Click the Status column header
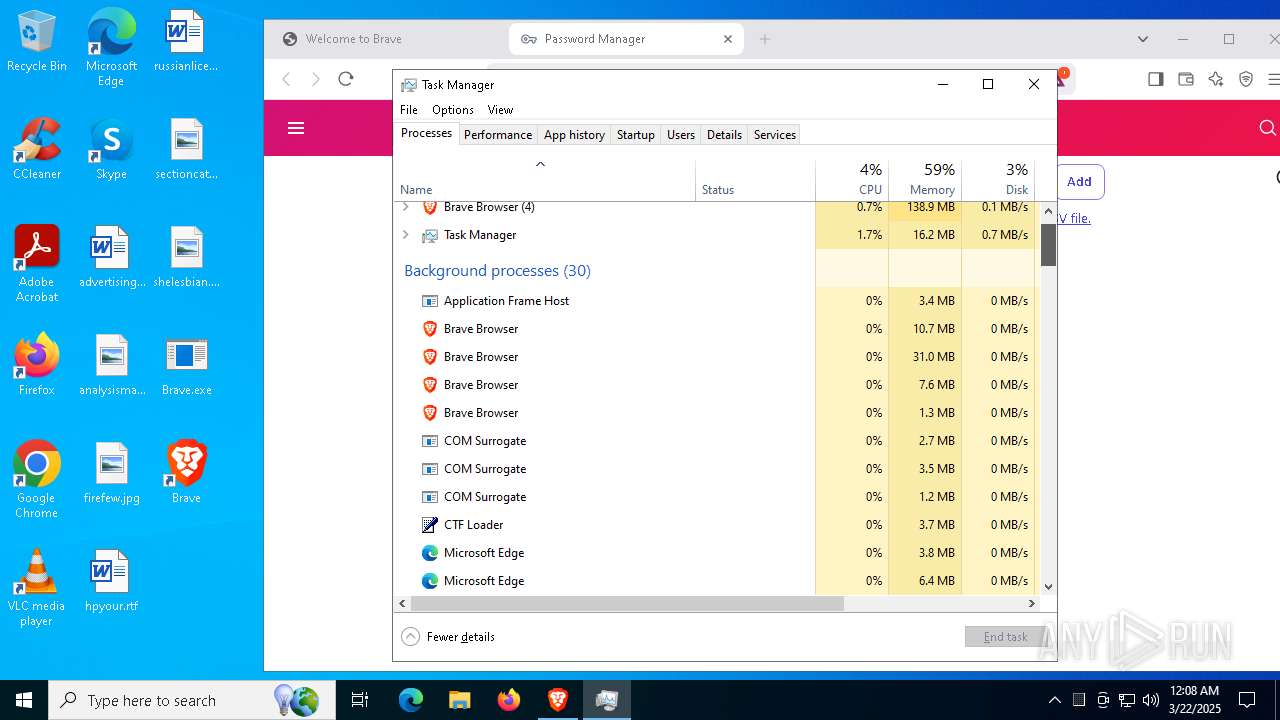Image resolution: width=1280 pixels, height=720 pixels. (756, 181)
